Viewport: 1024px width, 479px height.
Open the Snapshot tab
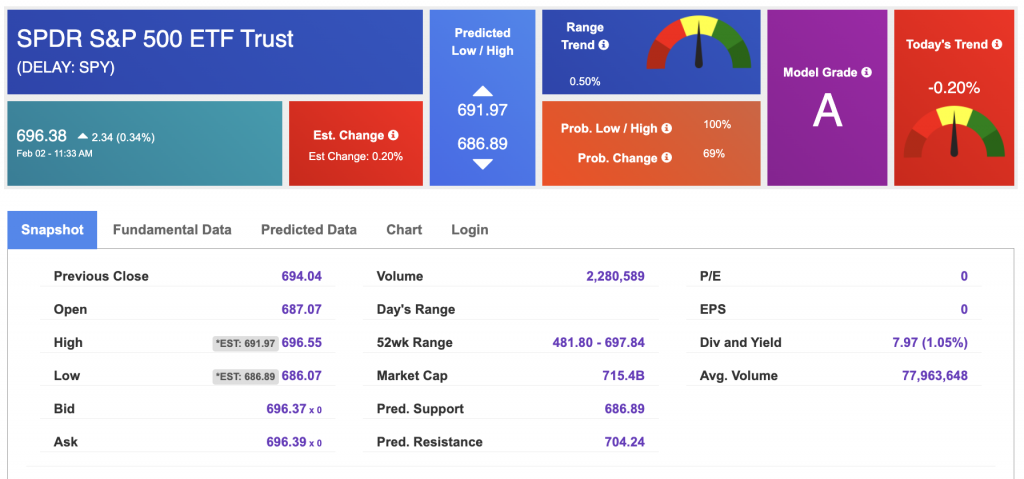(x=52, y=229)
